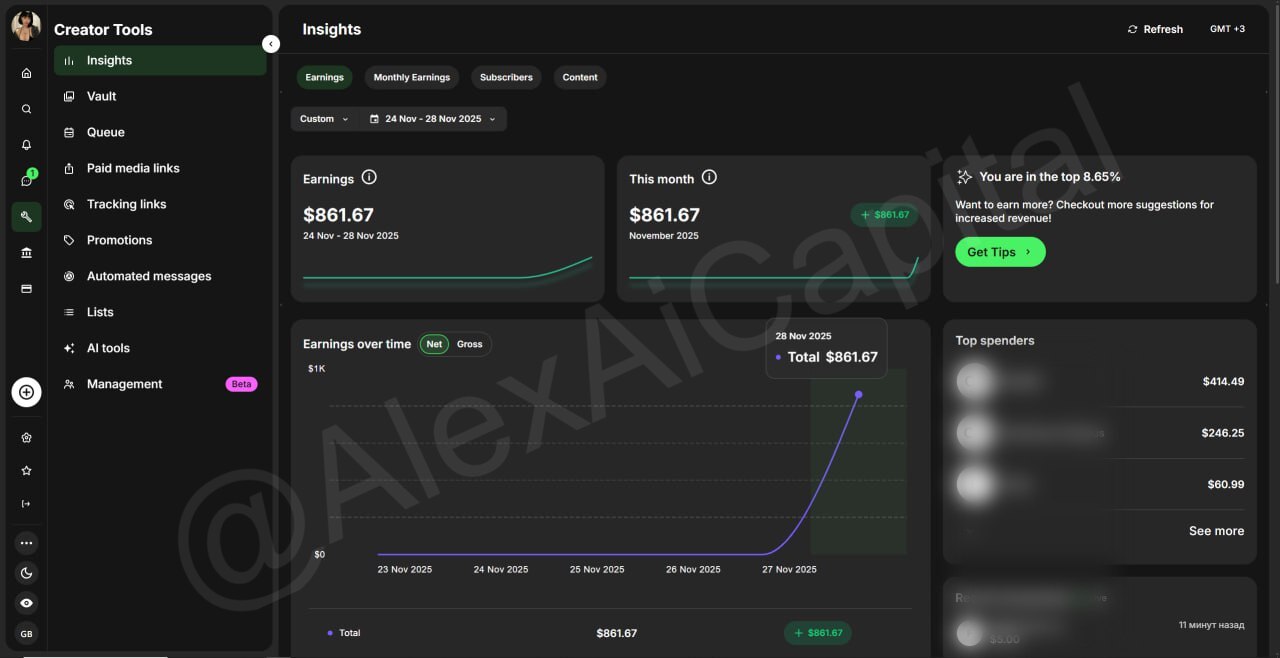The height and width of the screenshot is (658, 1280).
Task: Click the info icon beside Earnings
Action: click(x=369, y=178)
